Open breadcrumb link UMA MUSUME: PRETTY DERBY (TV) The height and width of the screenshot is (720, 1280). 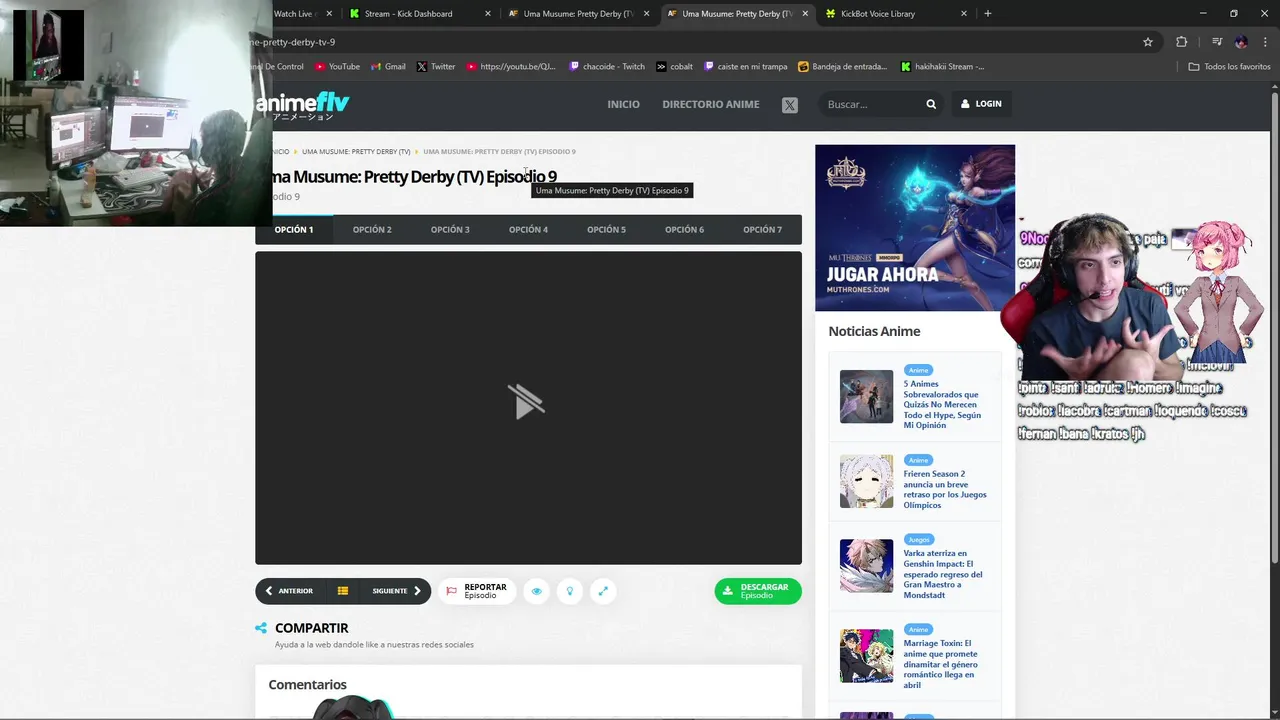point(356,152)
